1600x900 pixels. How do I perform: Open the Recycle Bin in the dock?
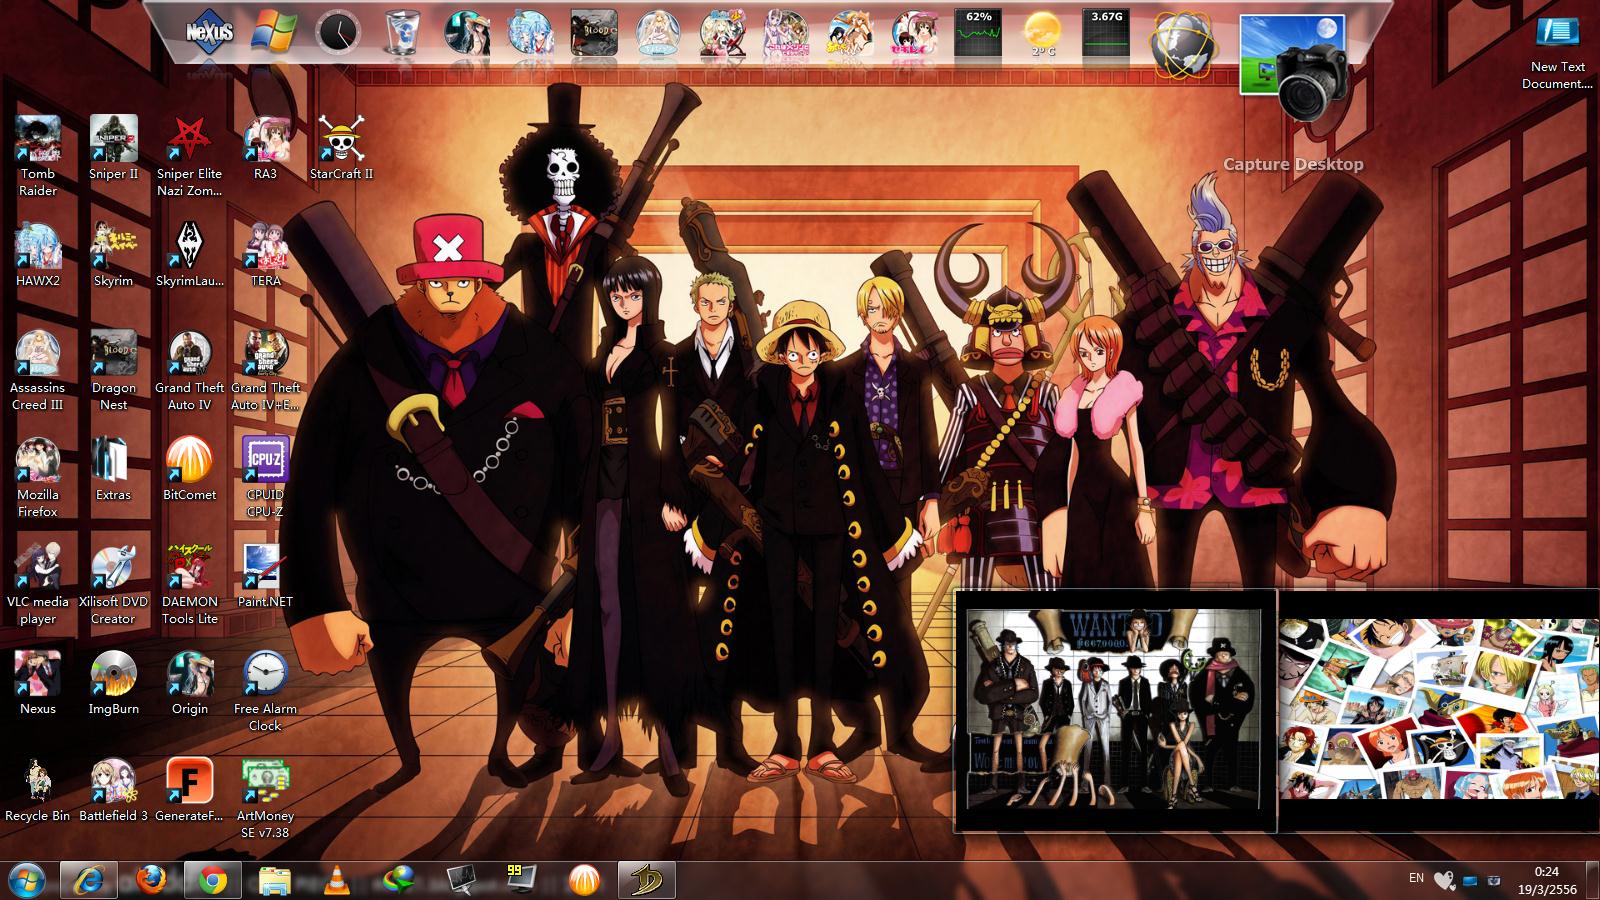click(x=402, y=33)
